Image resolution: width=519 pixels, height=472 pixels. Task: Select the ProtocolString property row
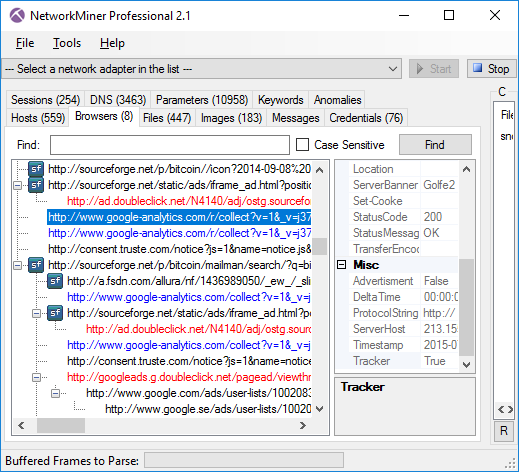403,313
